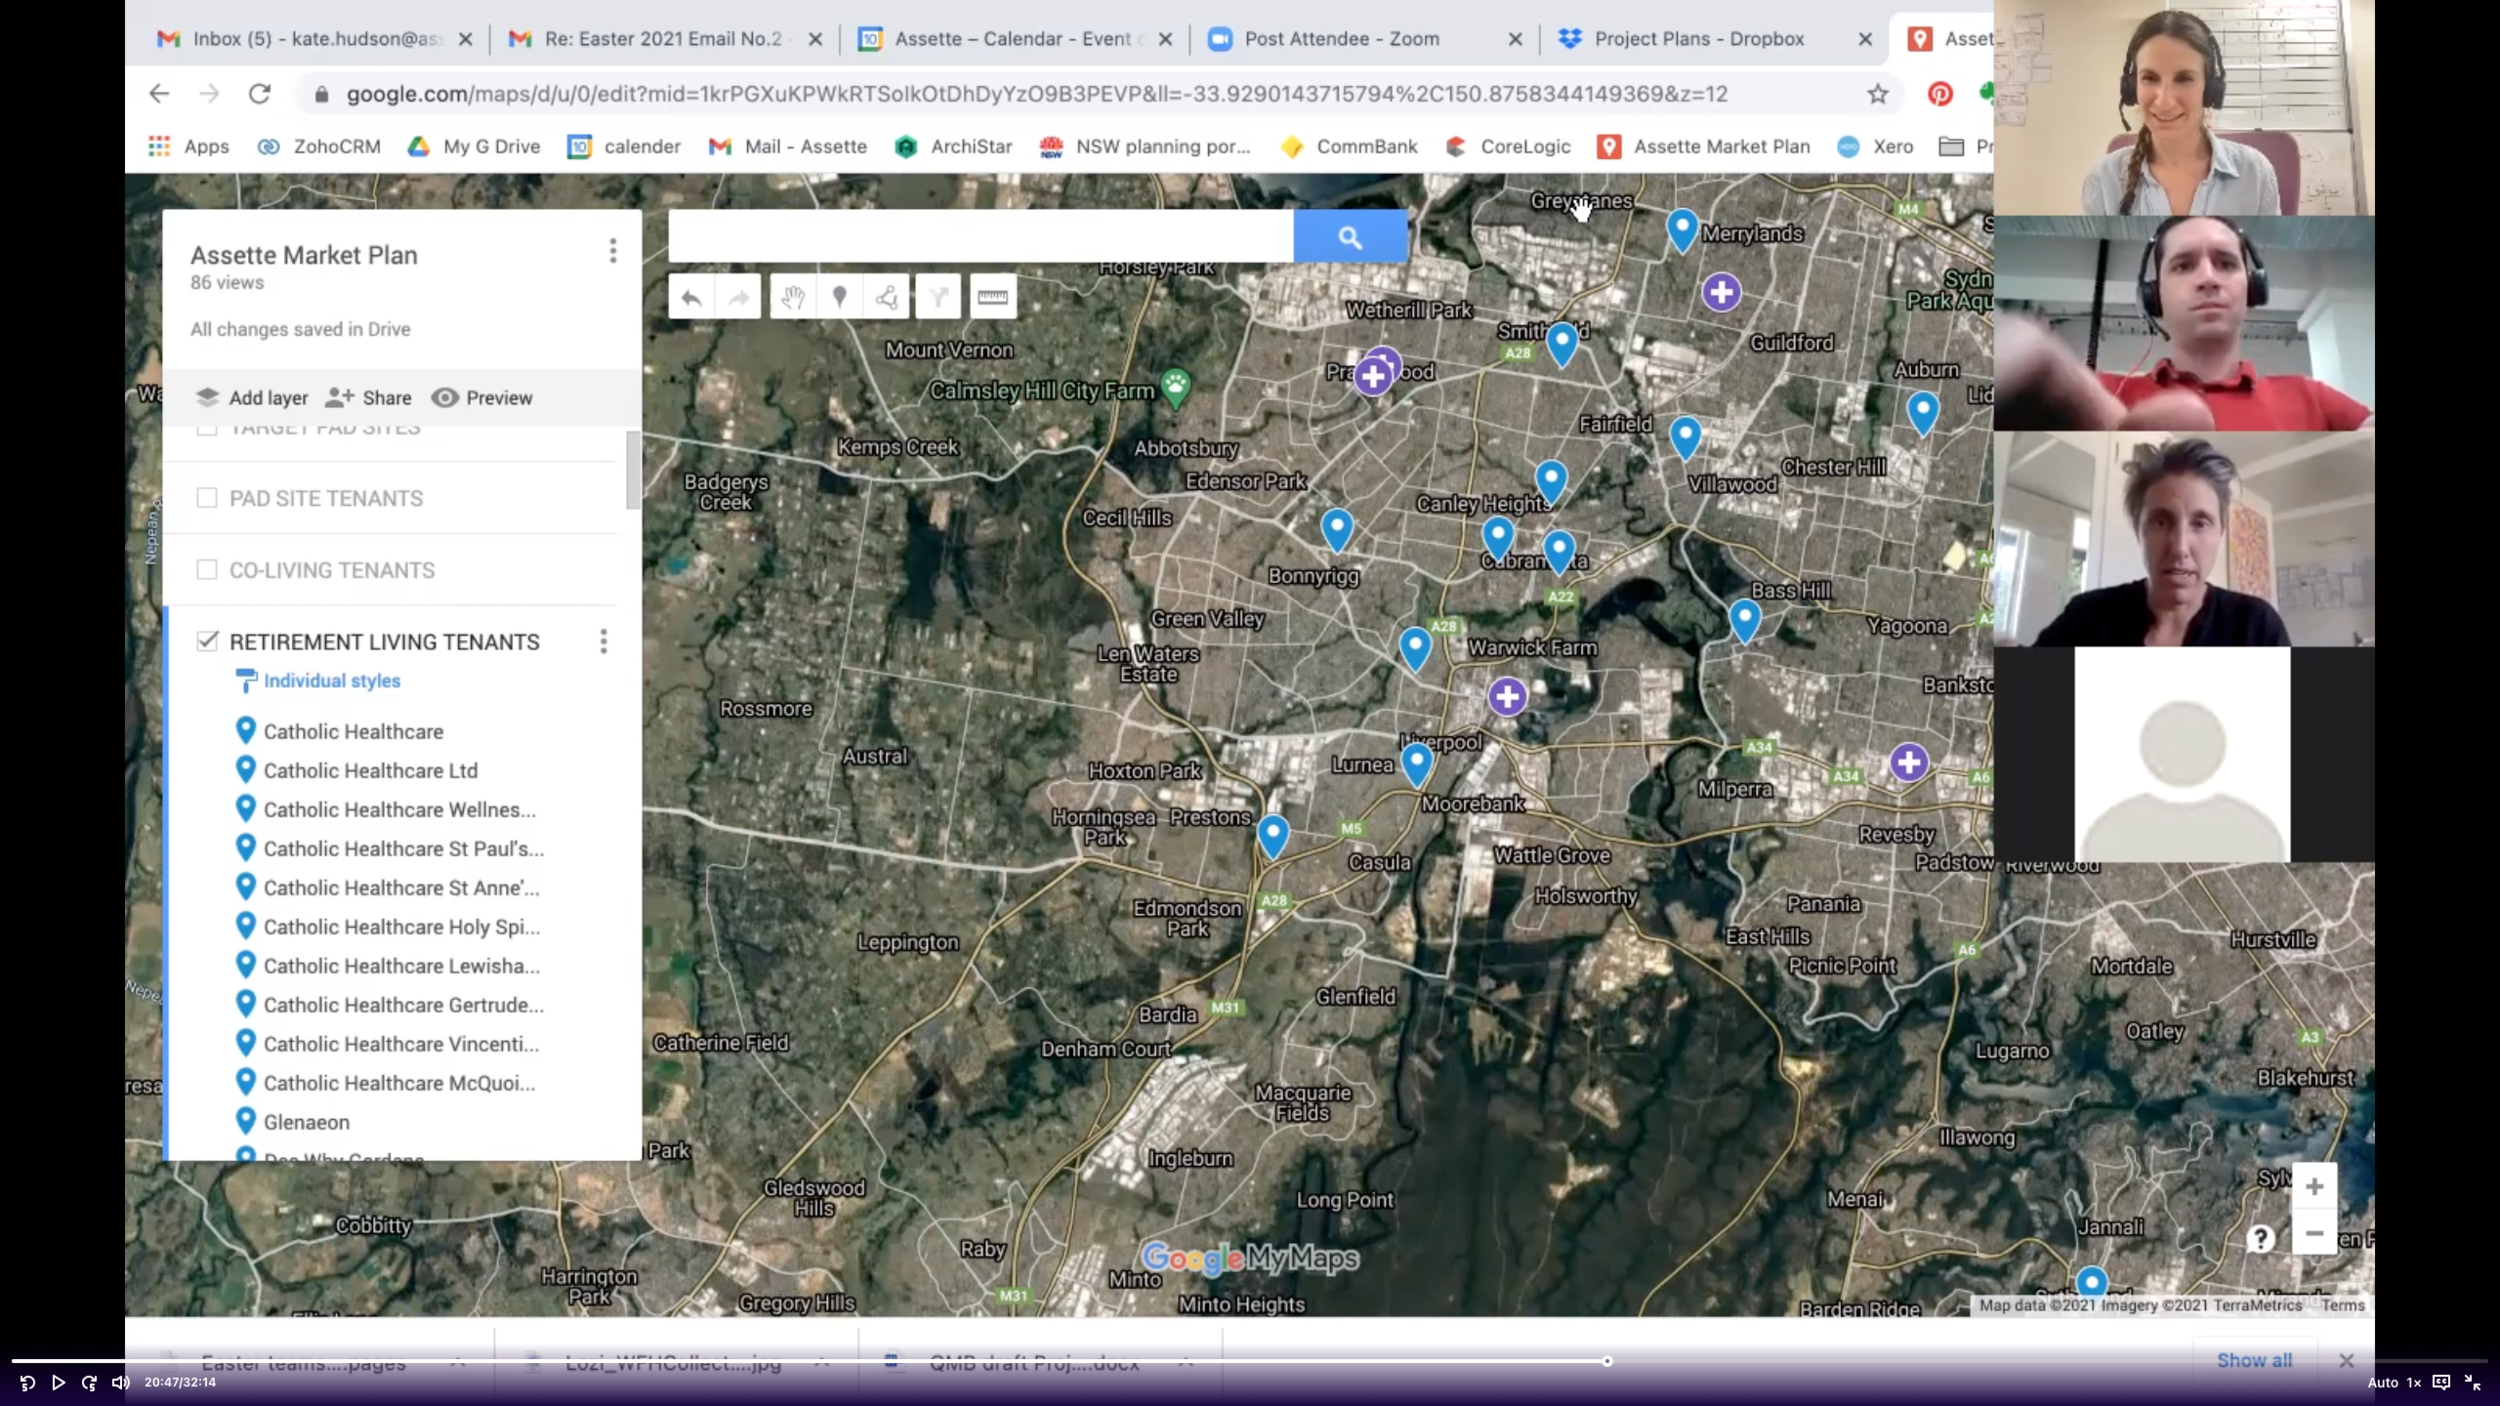Click the undo arrow in map toolbar

coord(691,297)
